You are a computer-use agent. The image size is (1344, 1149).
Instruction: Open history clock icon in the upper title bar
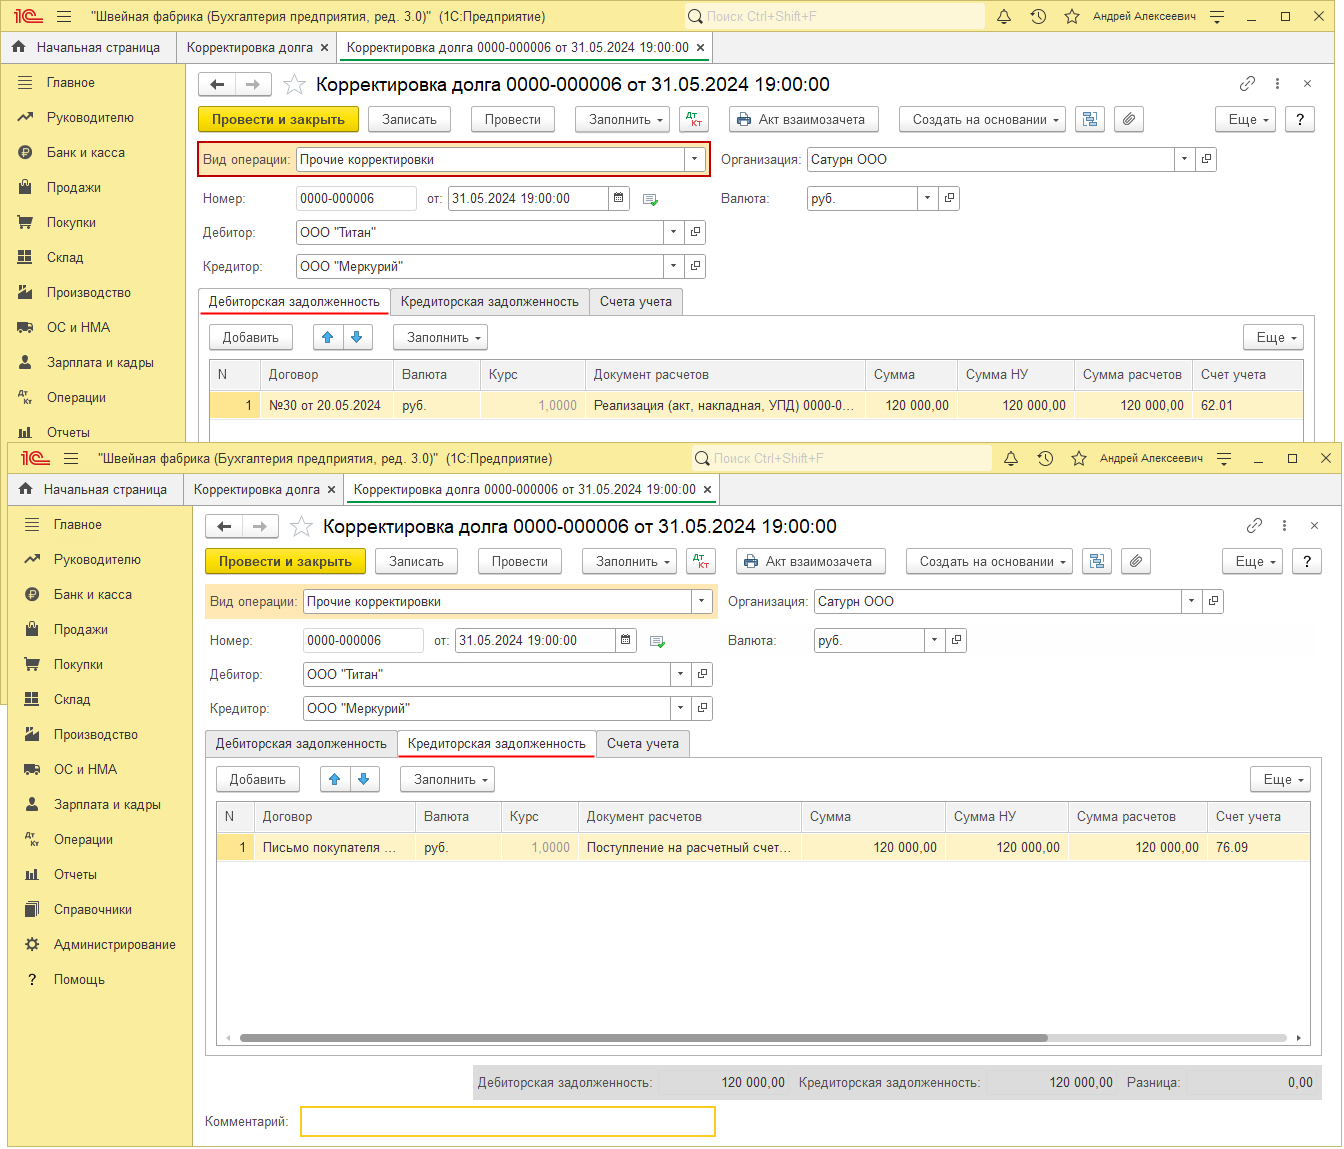(1038, 17)
